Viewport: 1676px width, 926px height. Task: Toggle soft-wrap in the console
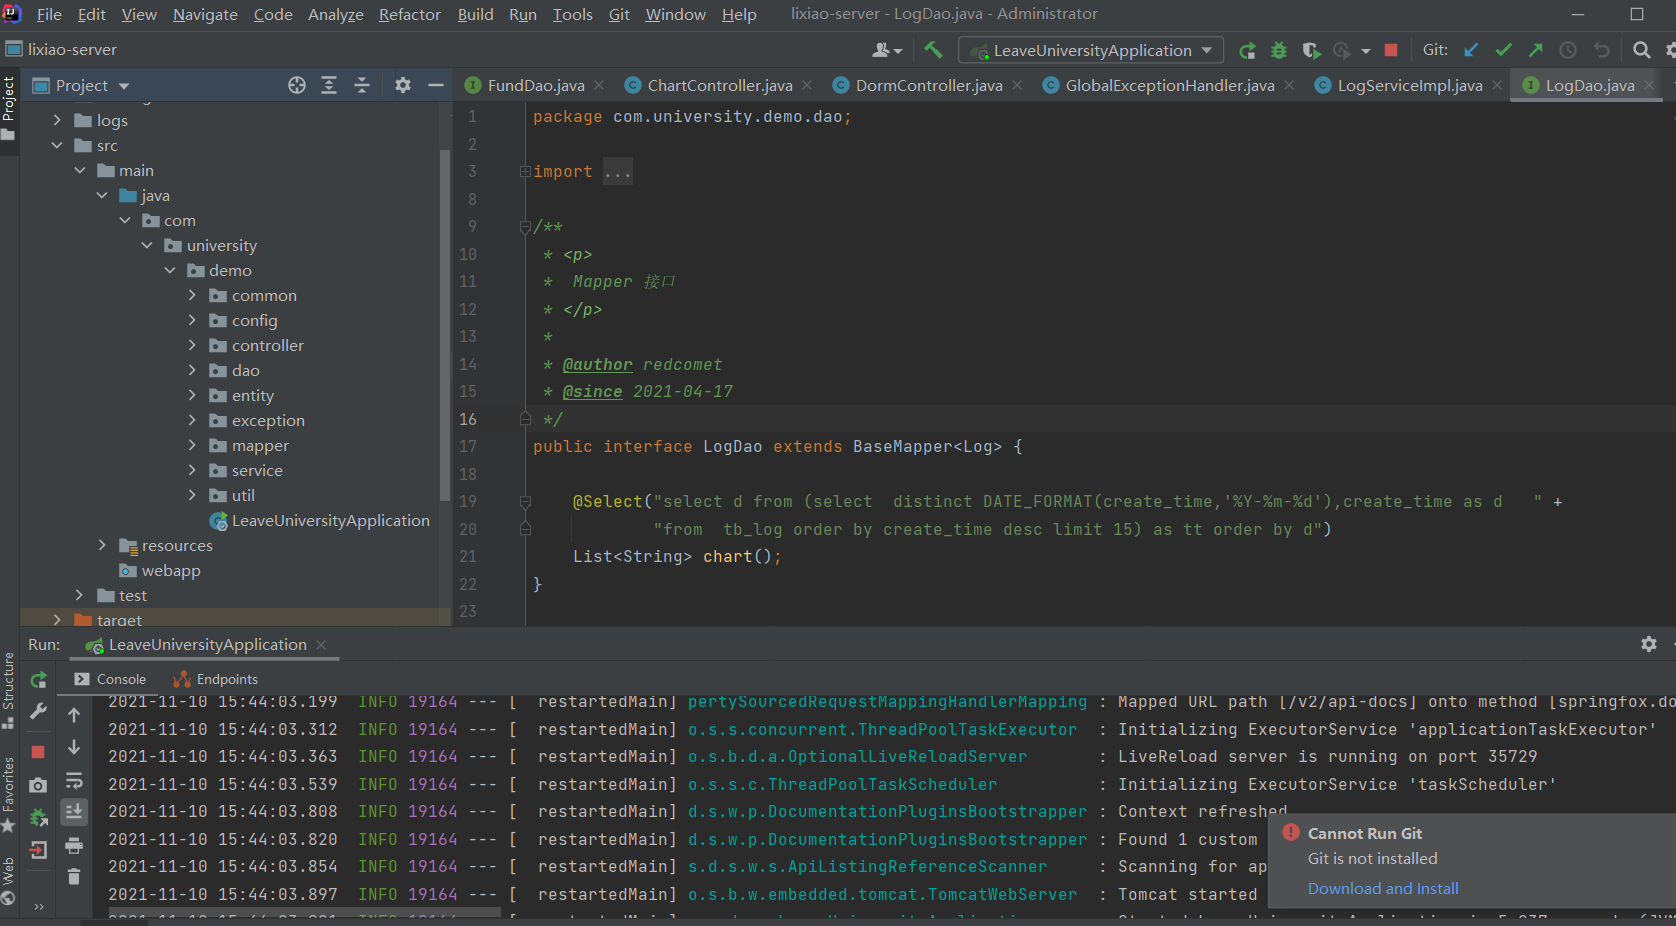pyautogui.click(x=74, y=780)
